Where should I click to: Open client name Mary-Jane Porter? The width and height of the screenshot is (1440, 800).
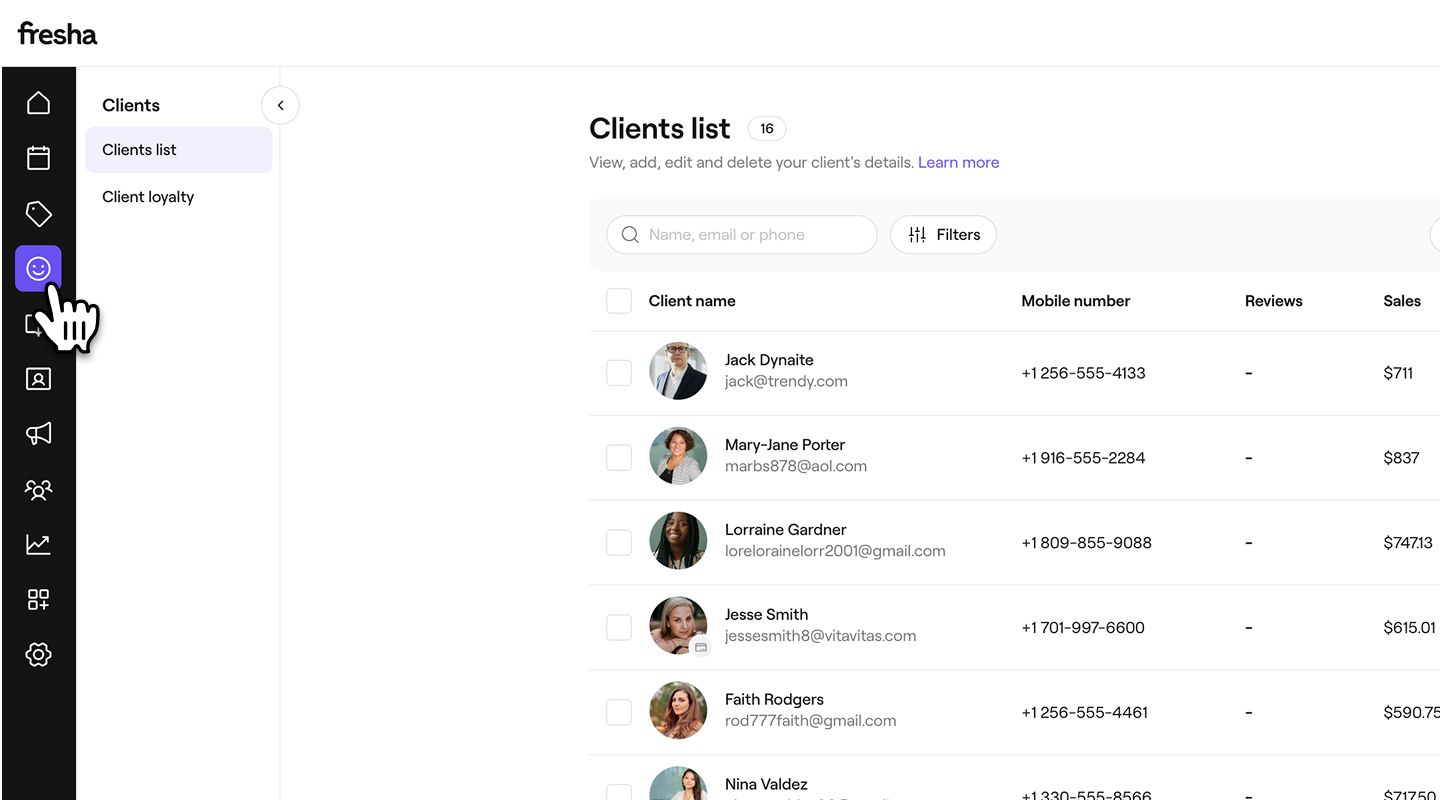click(x=785, y=445)
